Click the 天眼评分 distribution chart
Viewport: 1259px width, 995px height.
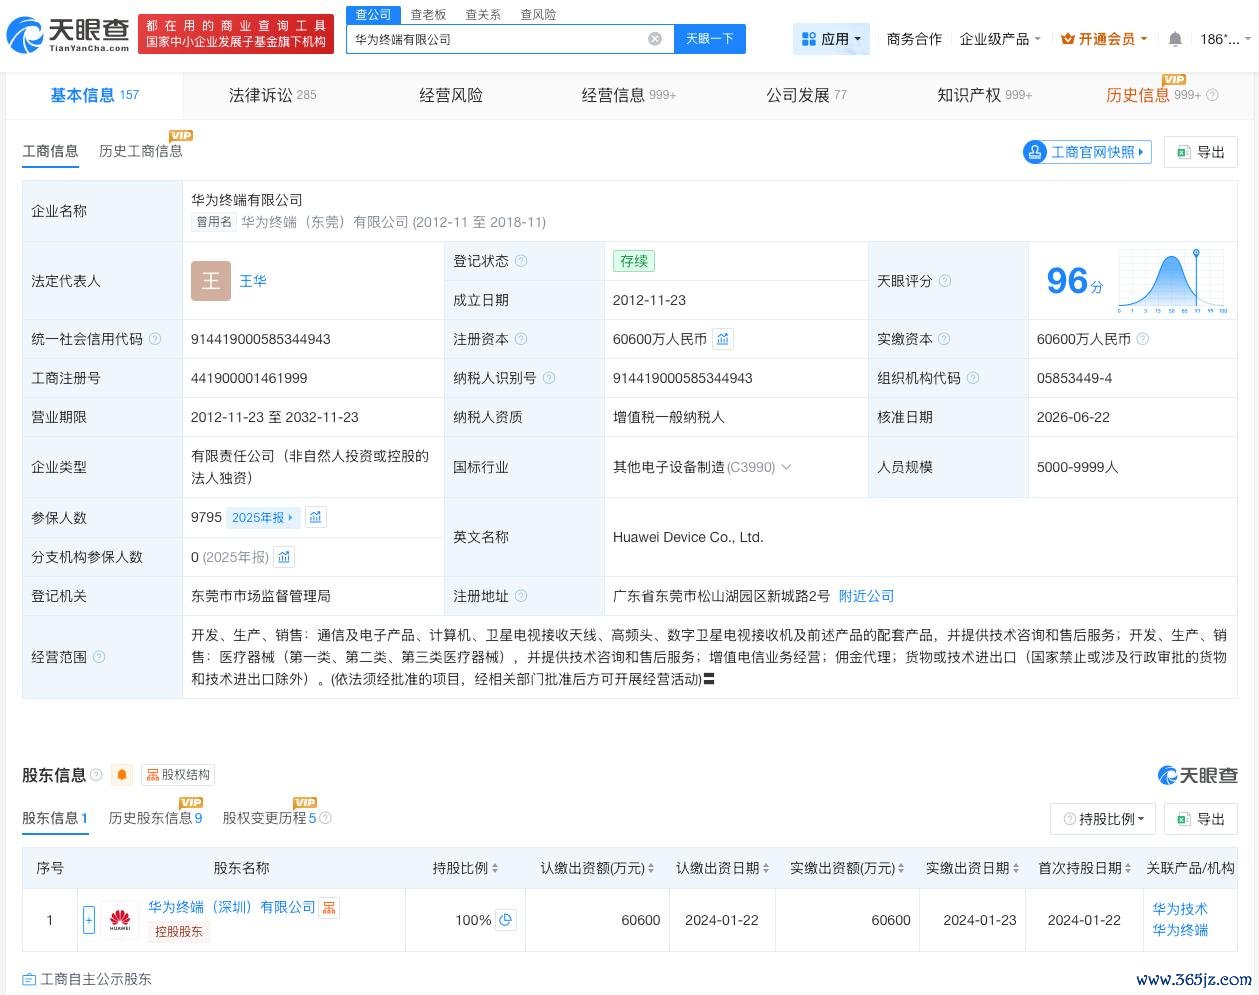[x=1172, y=281]
